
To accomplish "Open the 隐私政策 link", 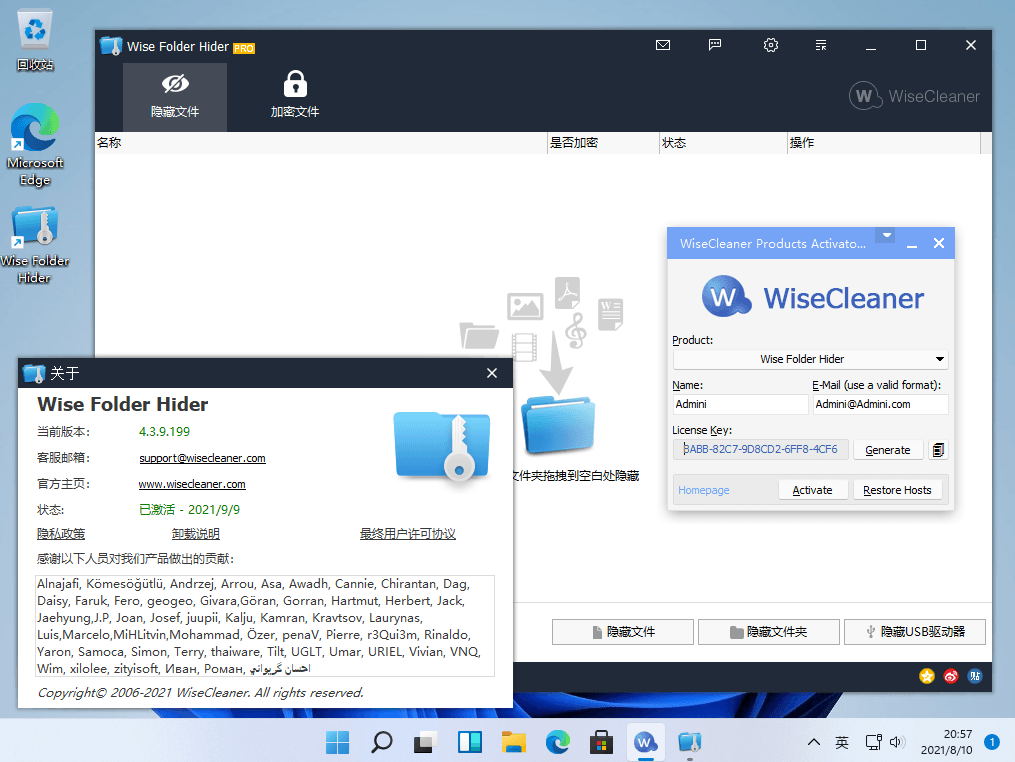I will (61, 533).
